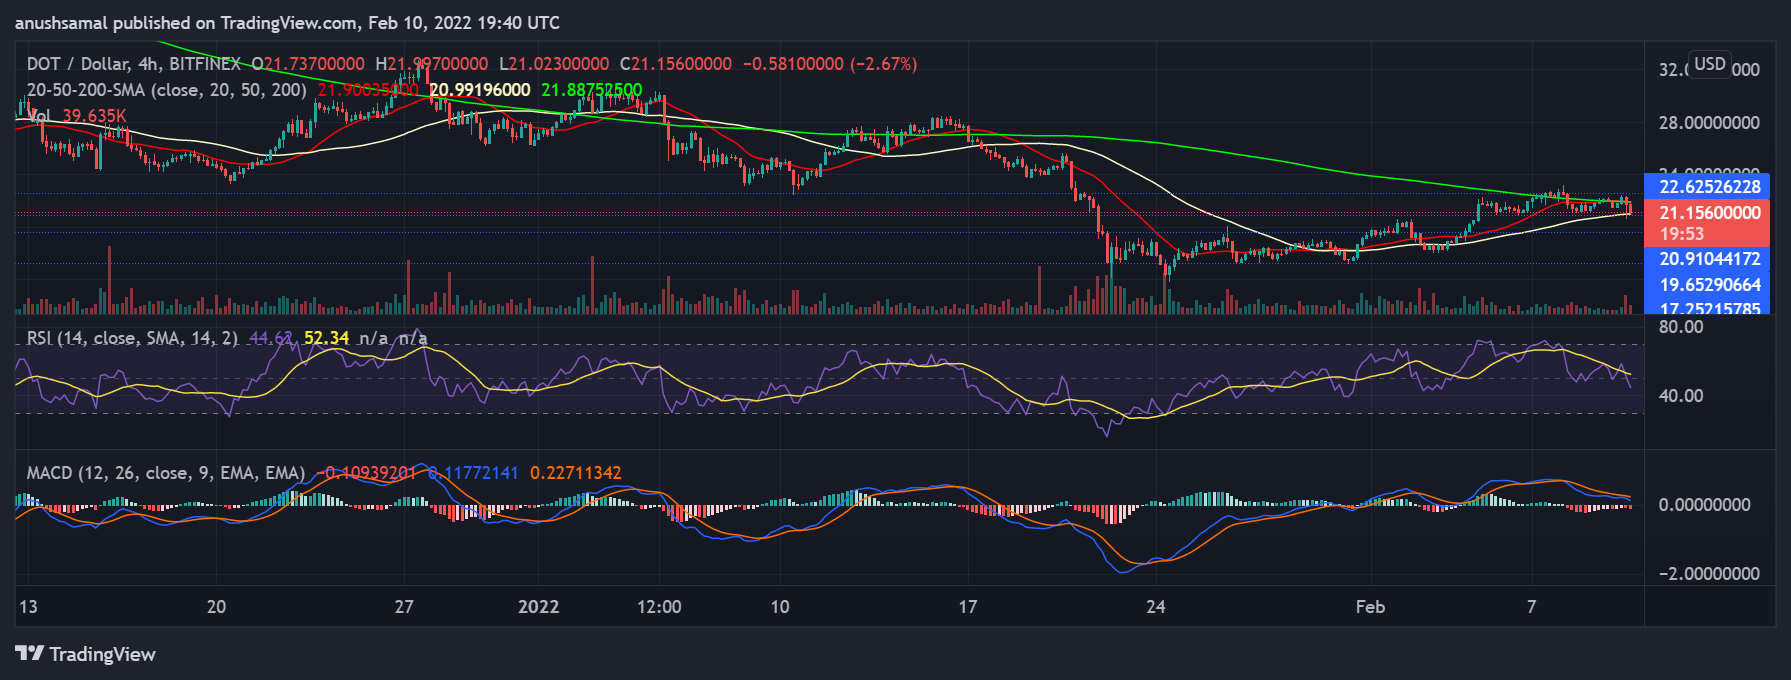Click the 28.00000000 price axis label
The height and width of the screenshot is (680, 1791).
coord(1708,123)
